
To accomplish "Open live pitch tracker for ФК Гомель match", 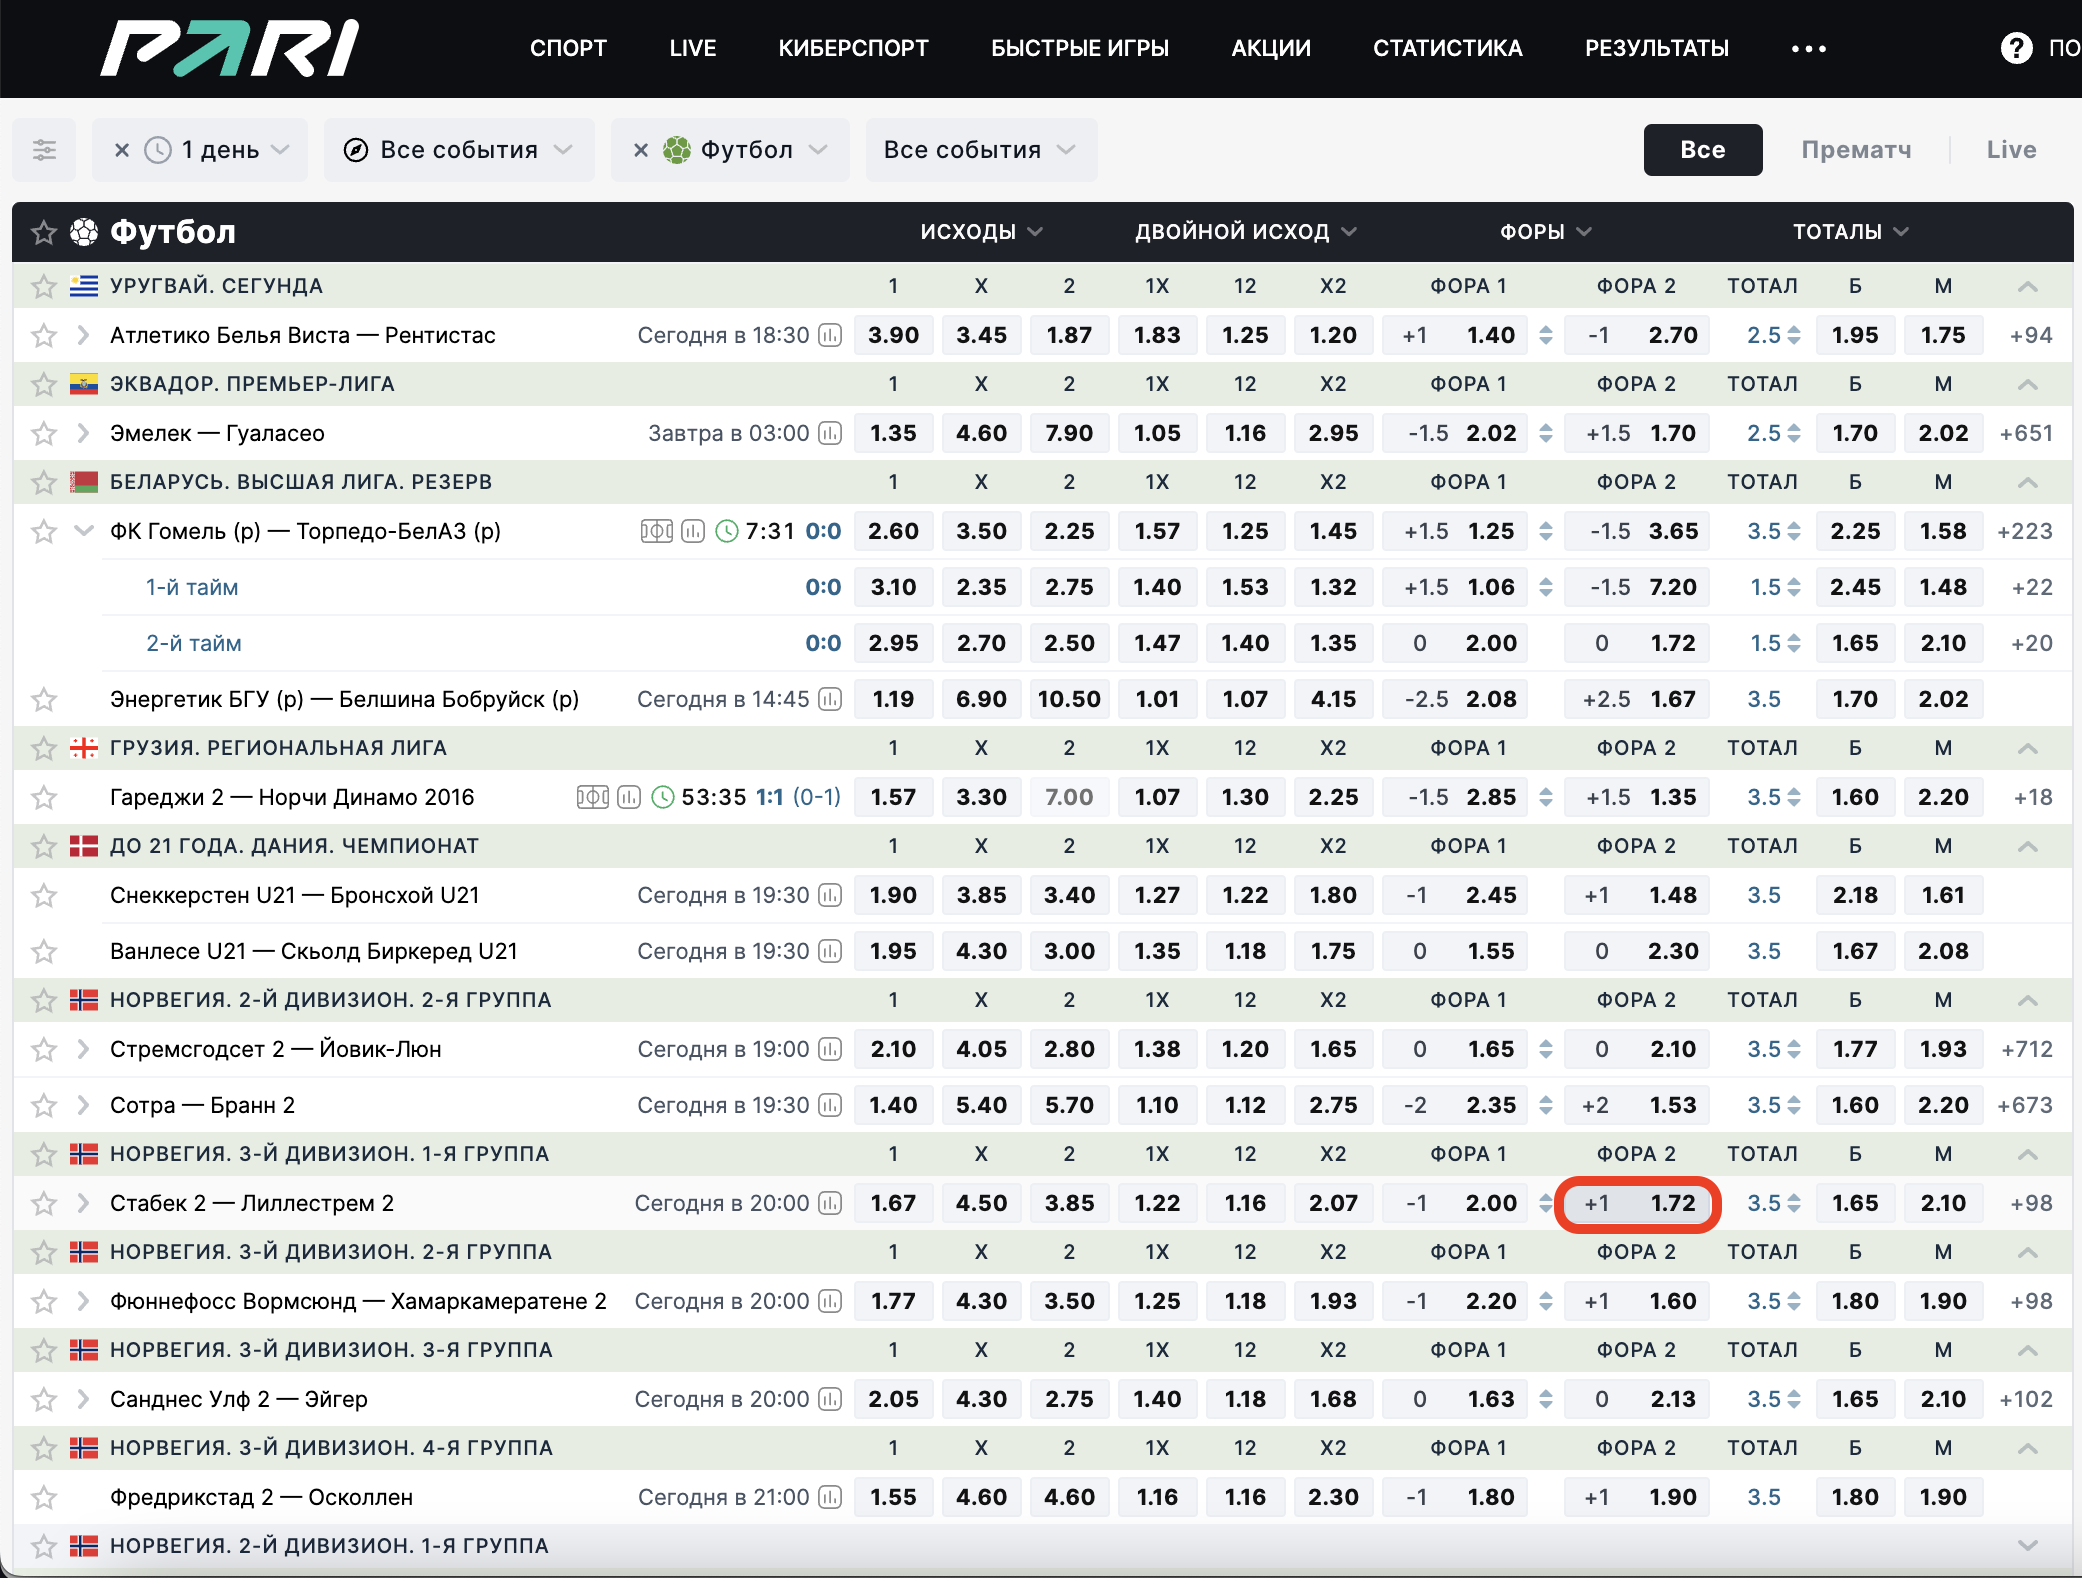I will (x=656, y=531).
